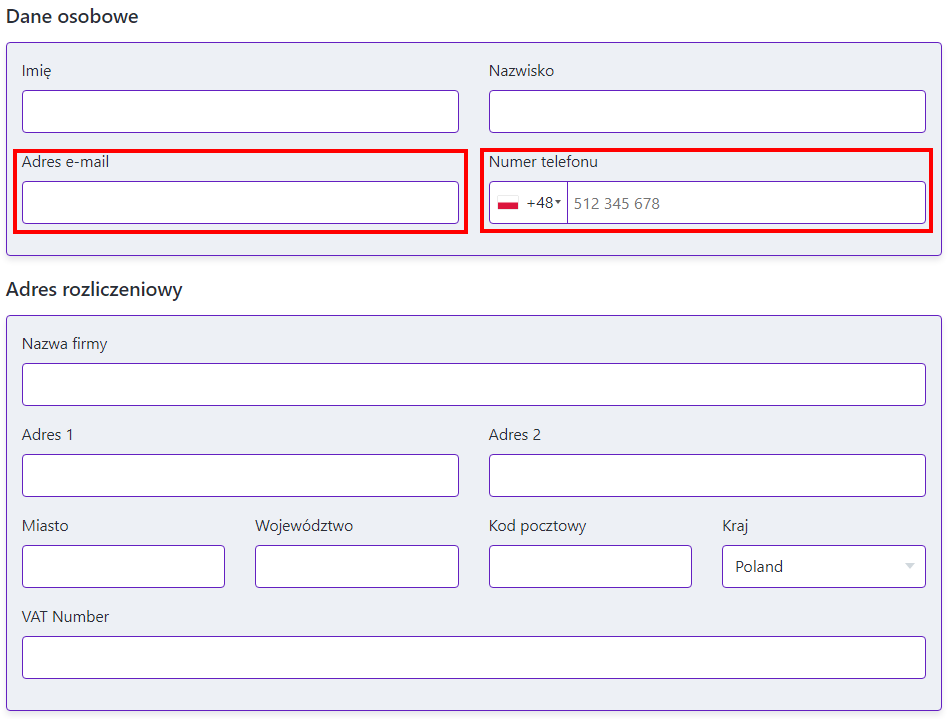Click the Adres rozliczeniowy section heading
Screen dimensions: 951x719
point(94,290)
